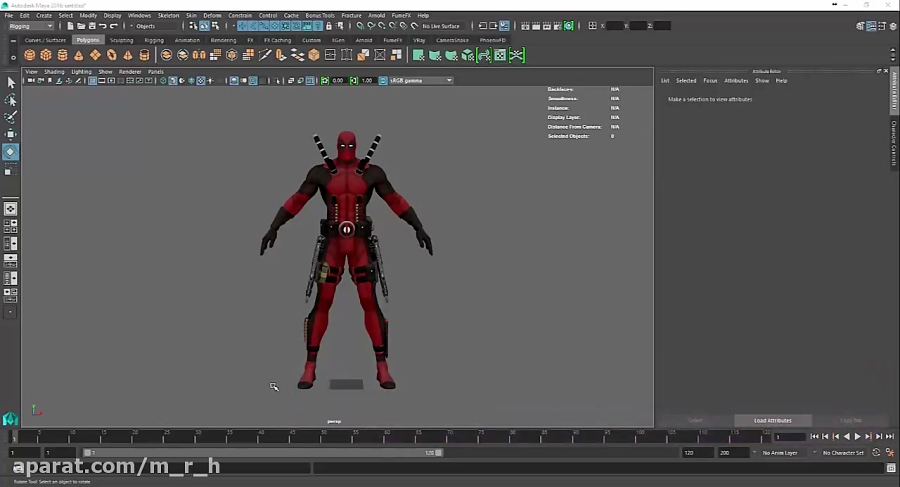Click the Load Attributes button
Viewport: 900px width, 487px height.
(x=773, y=420)
